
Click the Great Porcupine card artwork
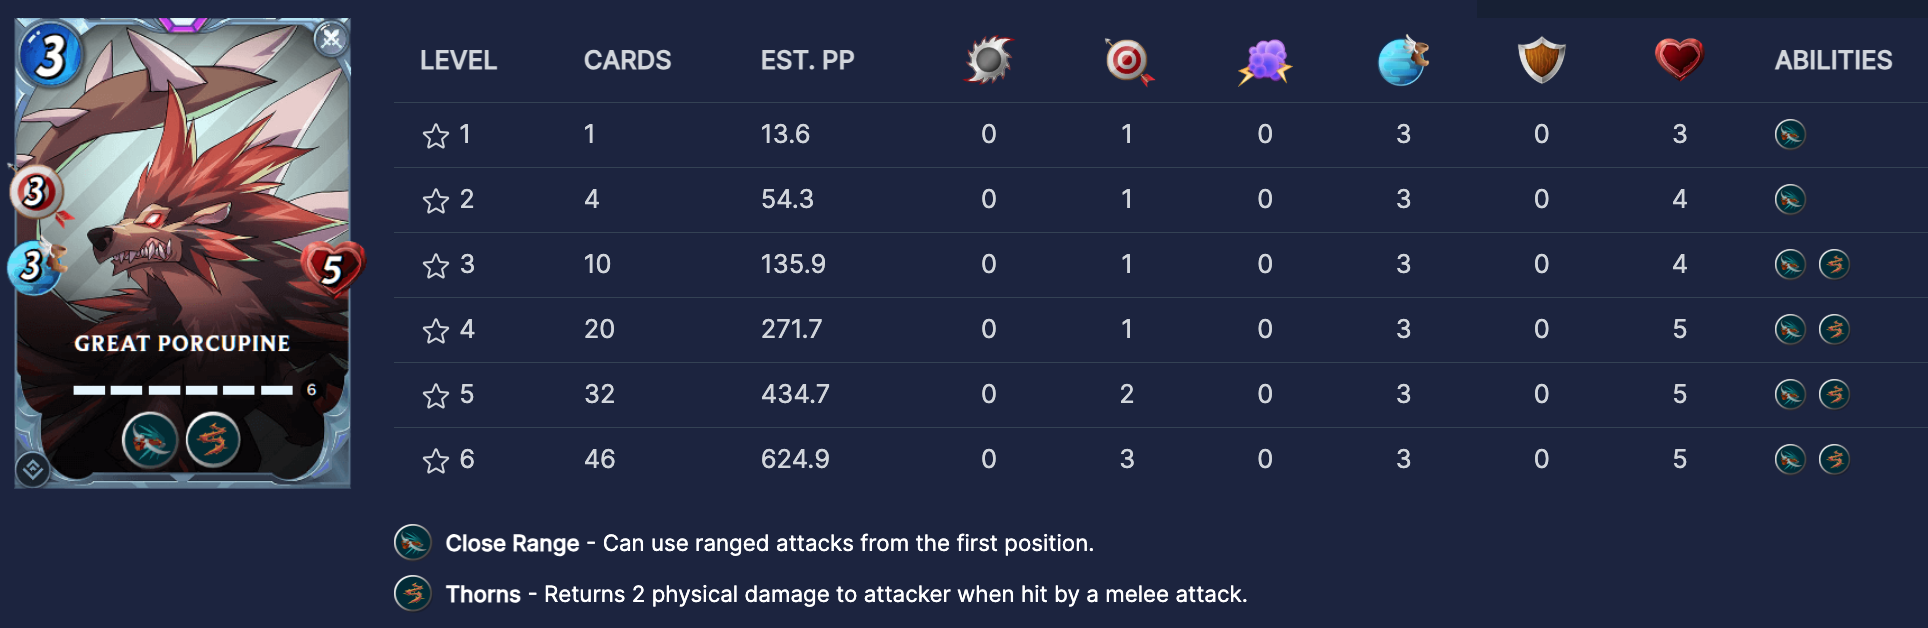click(x=190, y=200)
